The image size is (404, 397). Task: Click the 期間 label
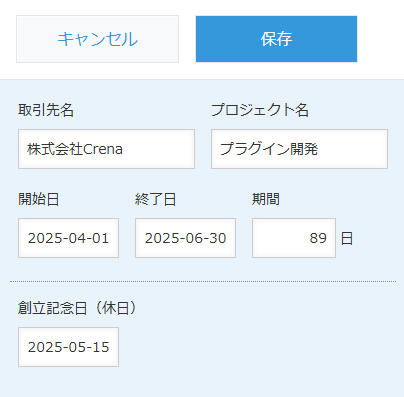click(x=266, y=199)
